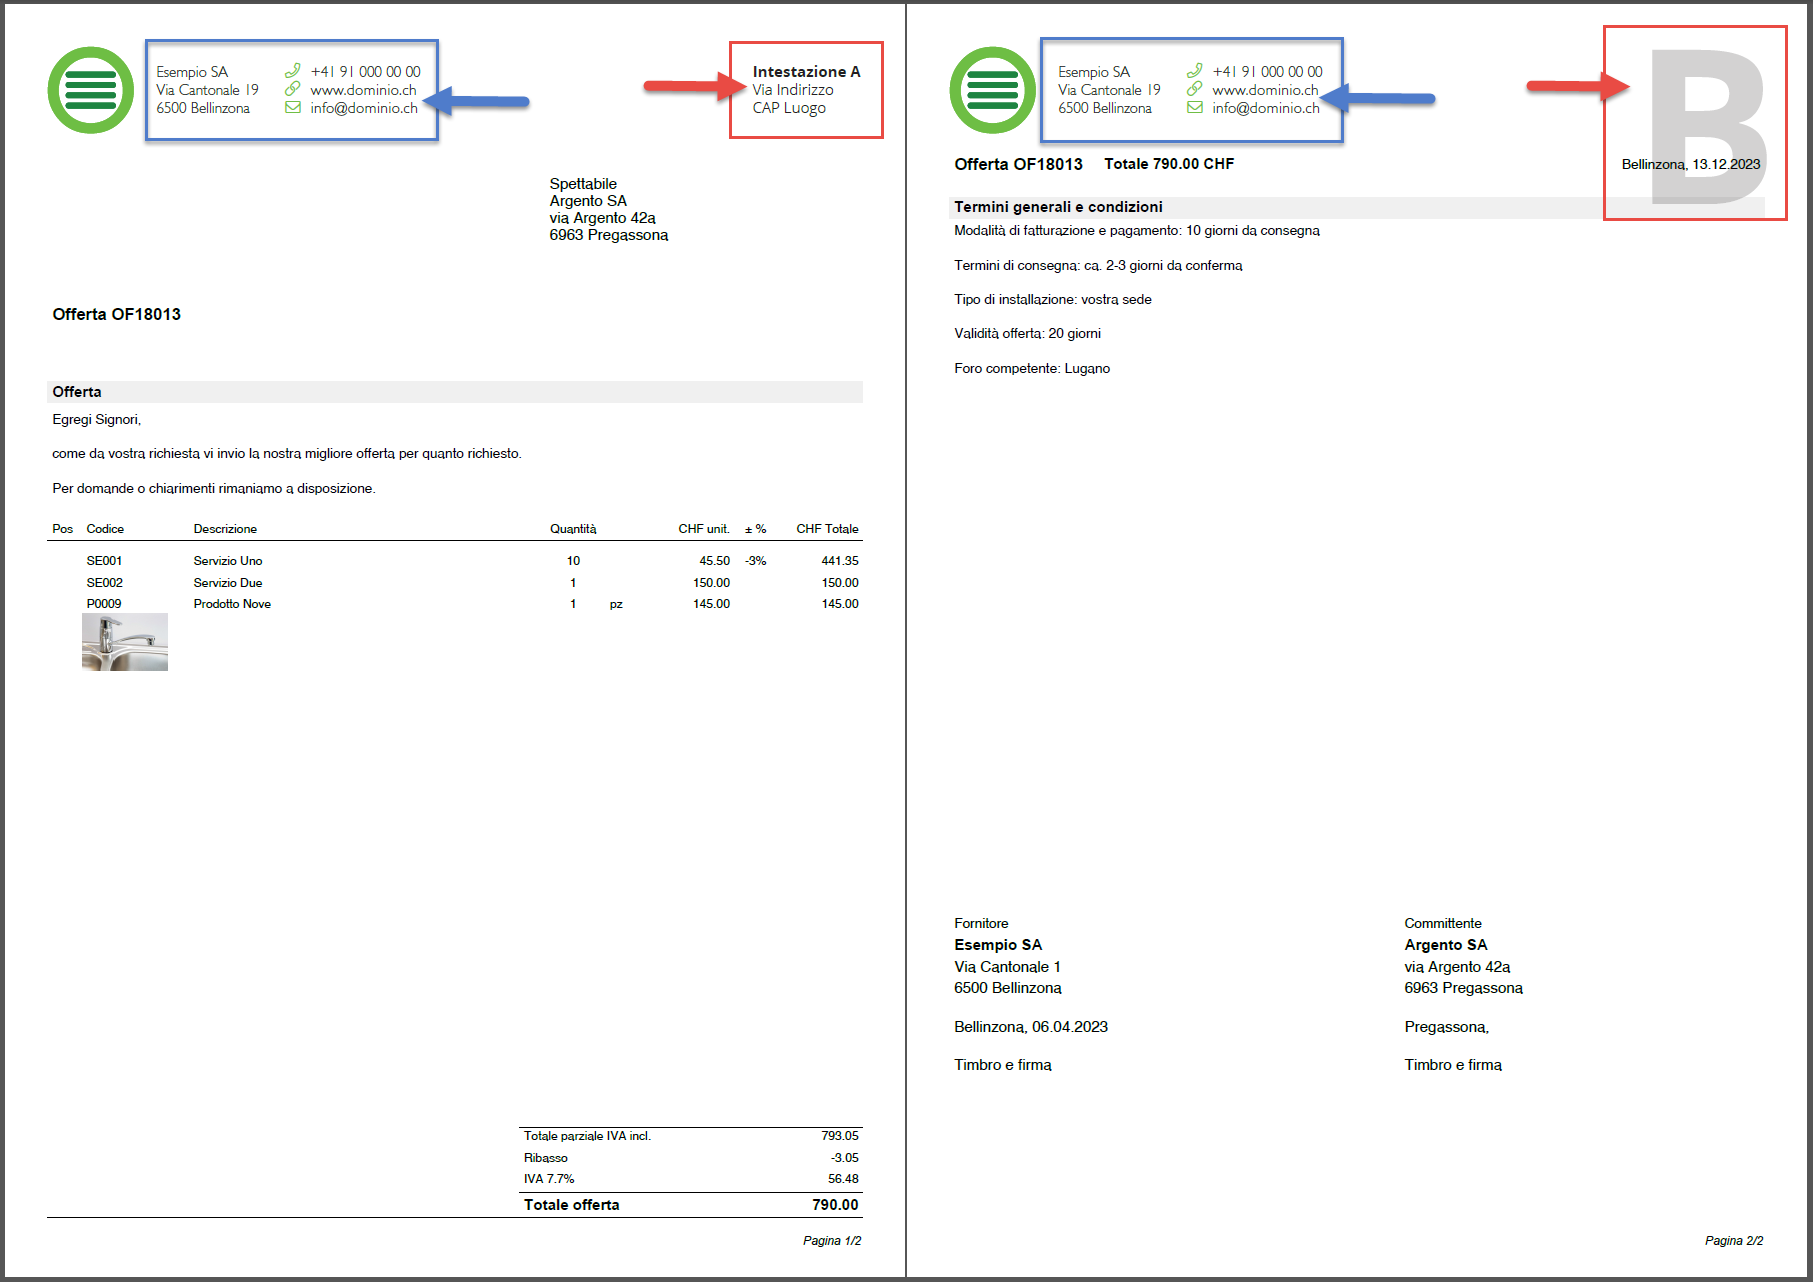Image resolution: width=1813 pixels, height=1282 pixels.
Task: Select the Servizio Uno row description
Action: (x=228, y=561)
